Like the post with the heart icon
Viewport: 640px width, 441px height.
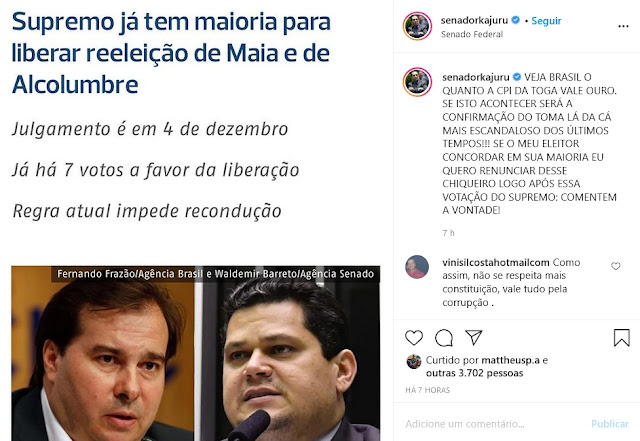(x=414, y=338)
